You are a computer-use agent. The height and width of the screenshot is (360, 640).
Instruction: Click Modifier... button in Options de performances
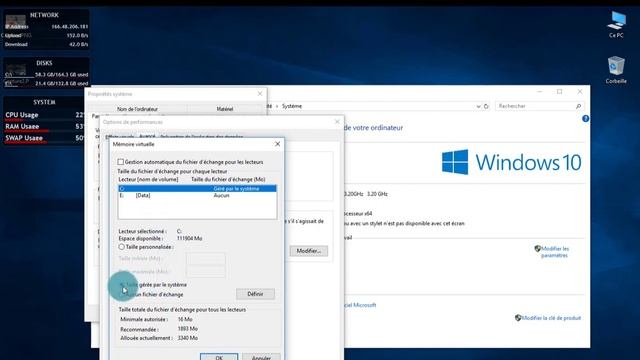click(x=309, y=251)
